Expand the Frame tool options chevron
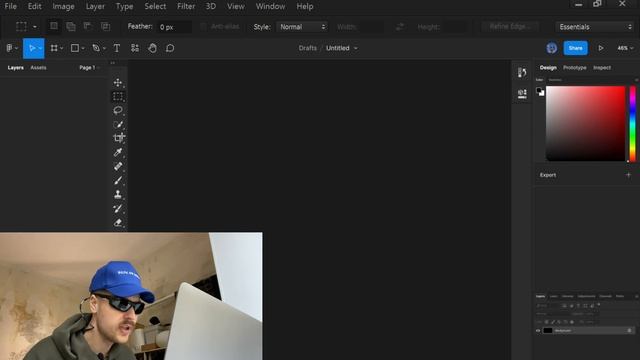Screen dimensions: 640x360 (x=61, y=49)
